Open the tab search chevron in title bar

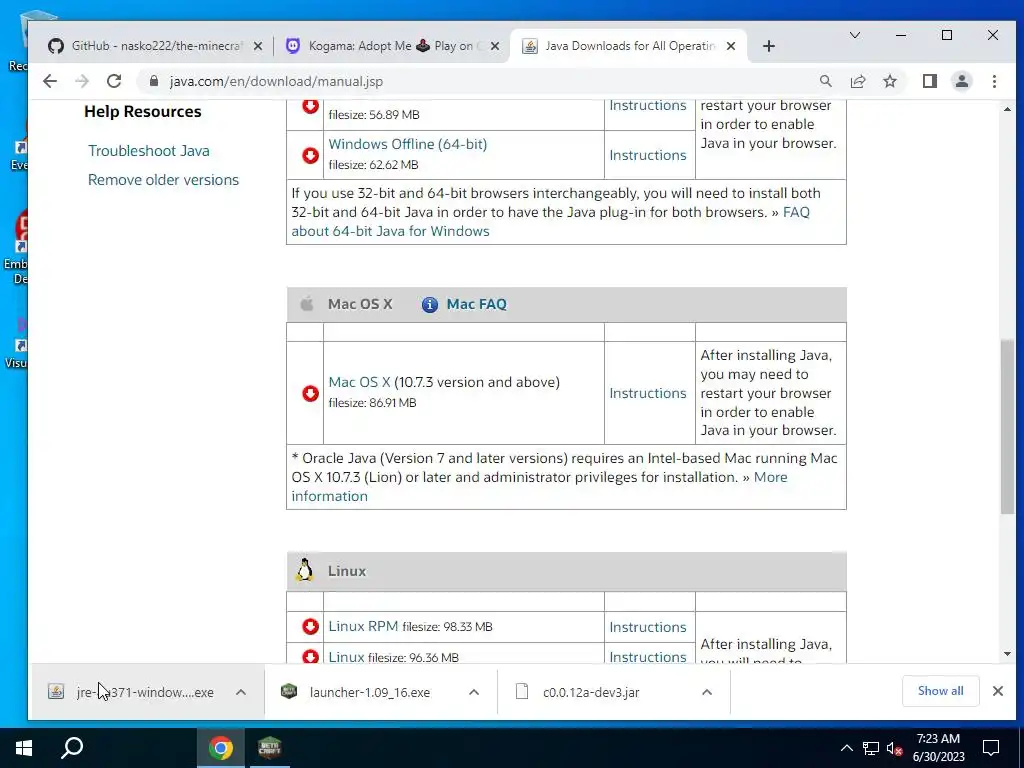click(854, 35)
